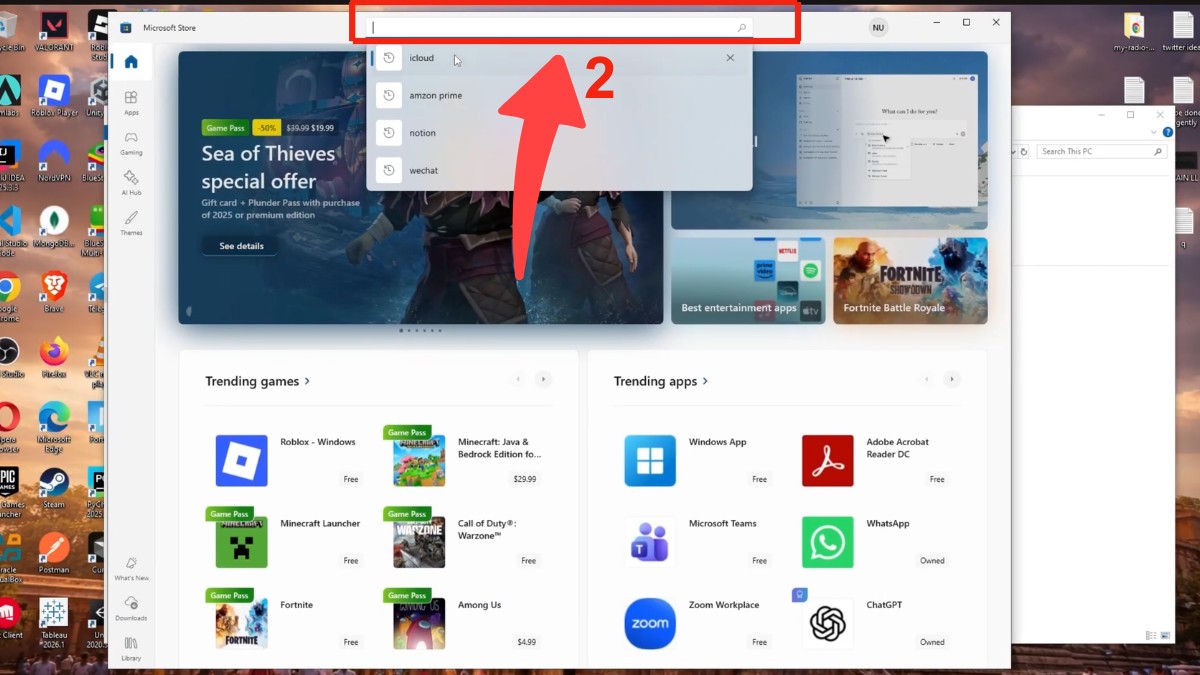Select the Home icon in the sidebar
The height and width of the screenshot is (675, 1200).
131,60
